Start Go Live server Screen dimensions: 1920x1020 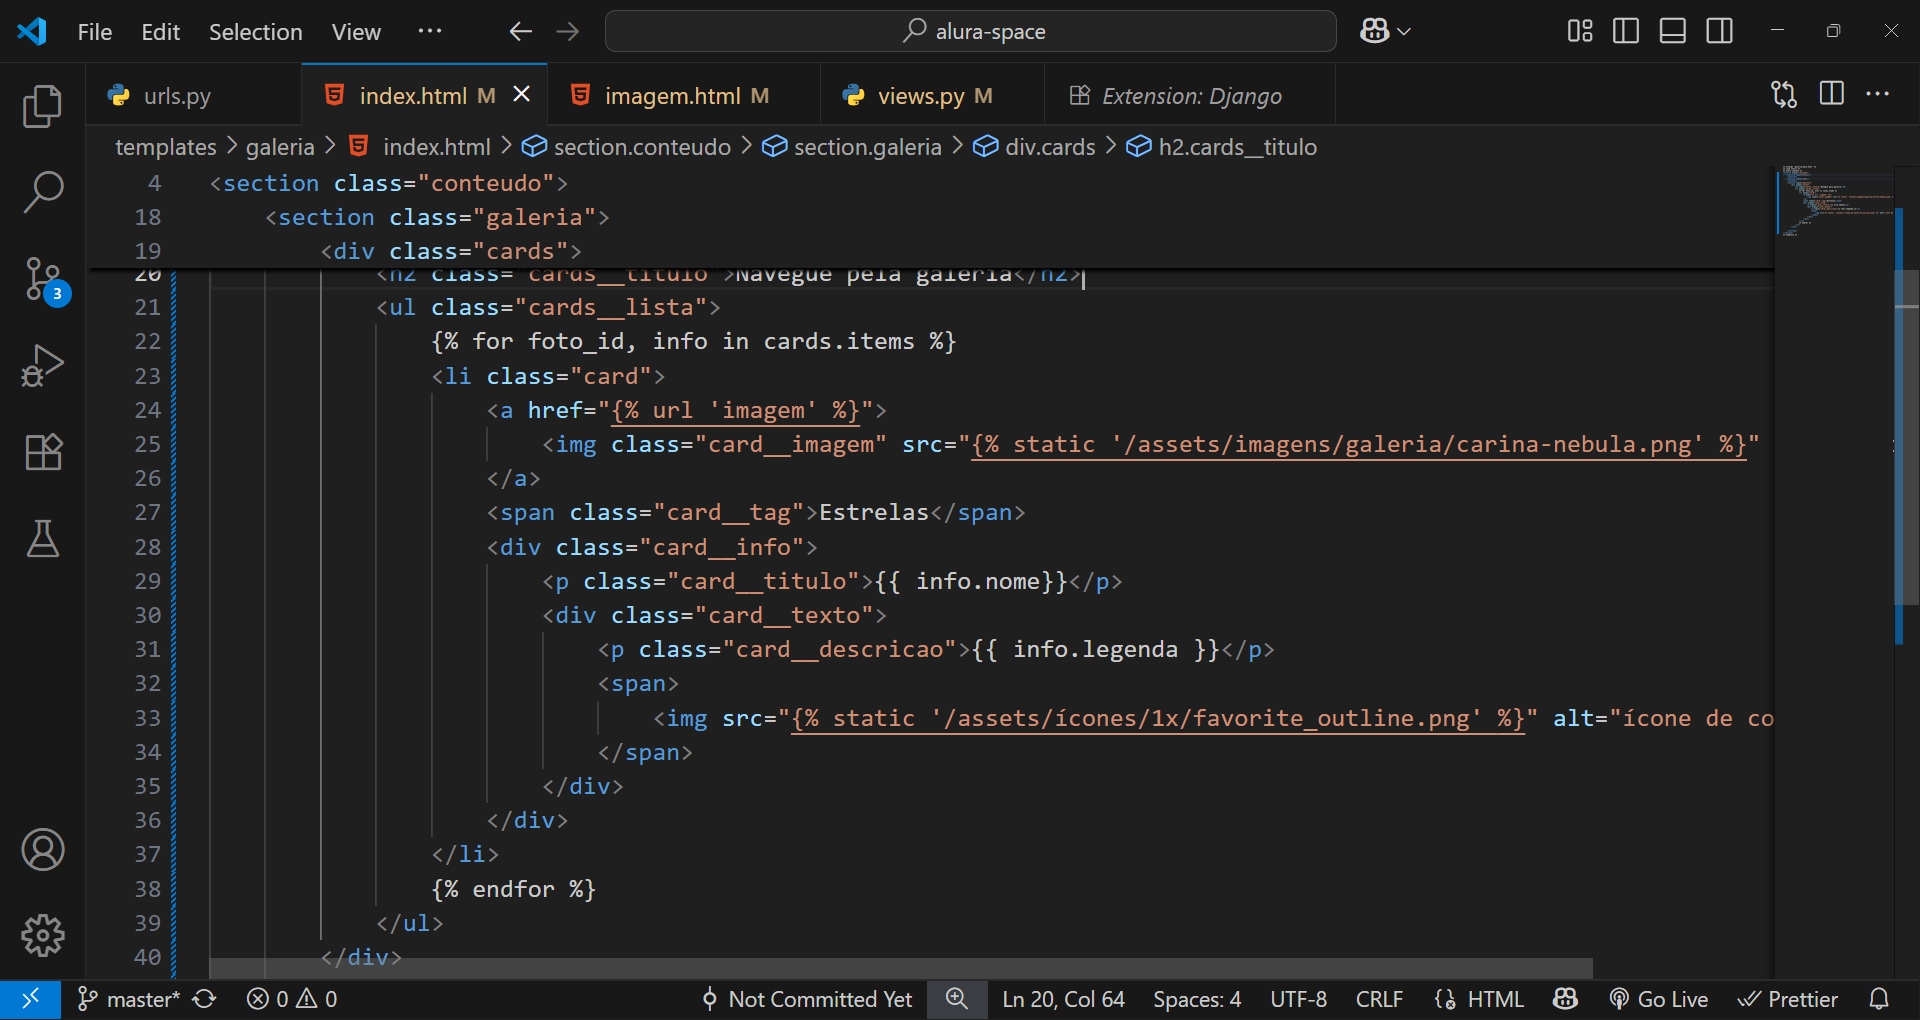[x=1659, y=999]
